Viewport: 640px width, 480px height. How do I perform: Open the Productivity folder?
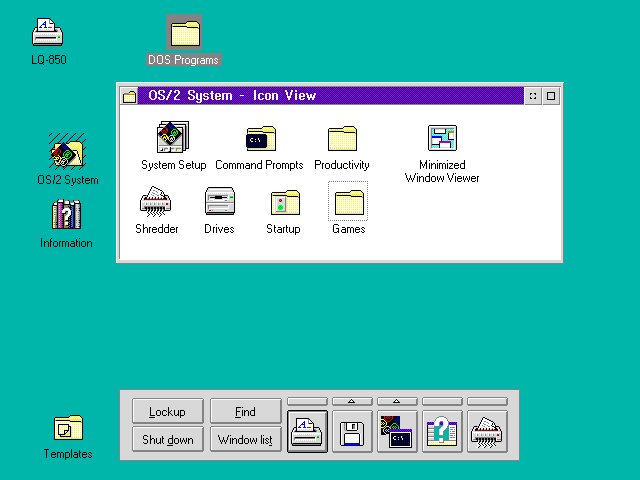(342, 138)
